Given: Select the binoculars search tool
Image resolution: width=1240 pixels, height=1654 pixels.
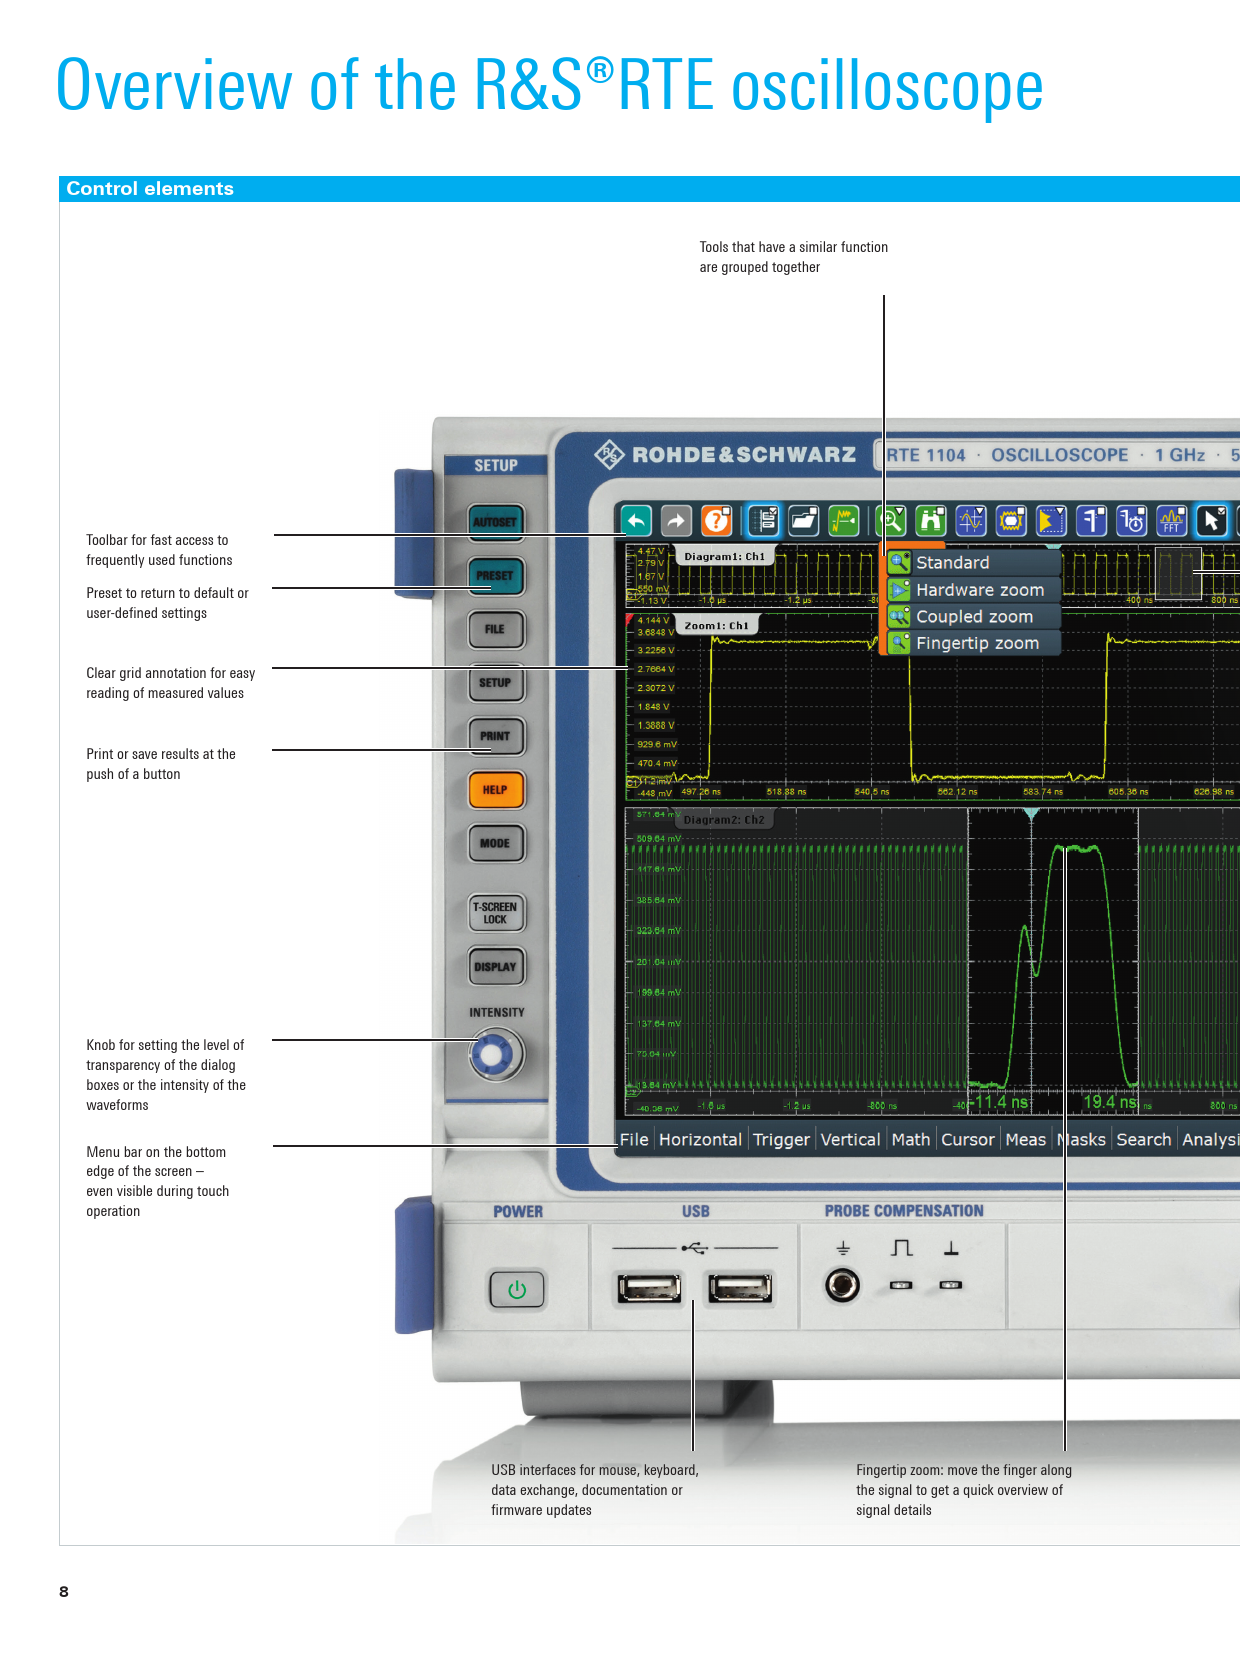Looking at the screenshot, I should [x=931, y=520].
